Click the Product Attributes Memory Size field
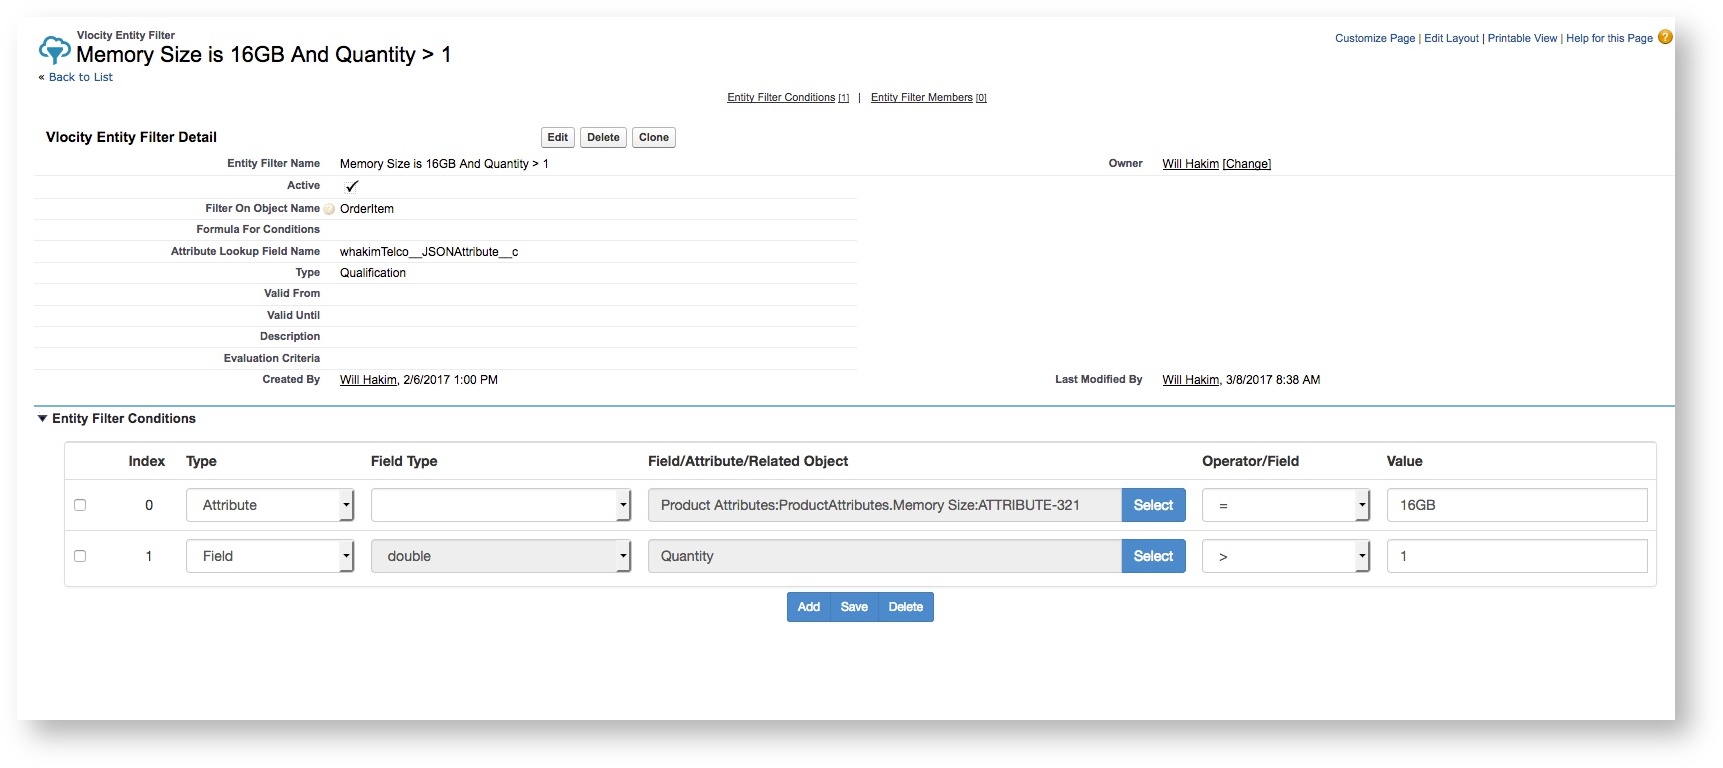Screen dimensions: 1723x768 click(885, 505)
